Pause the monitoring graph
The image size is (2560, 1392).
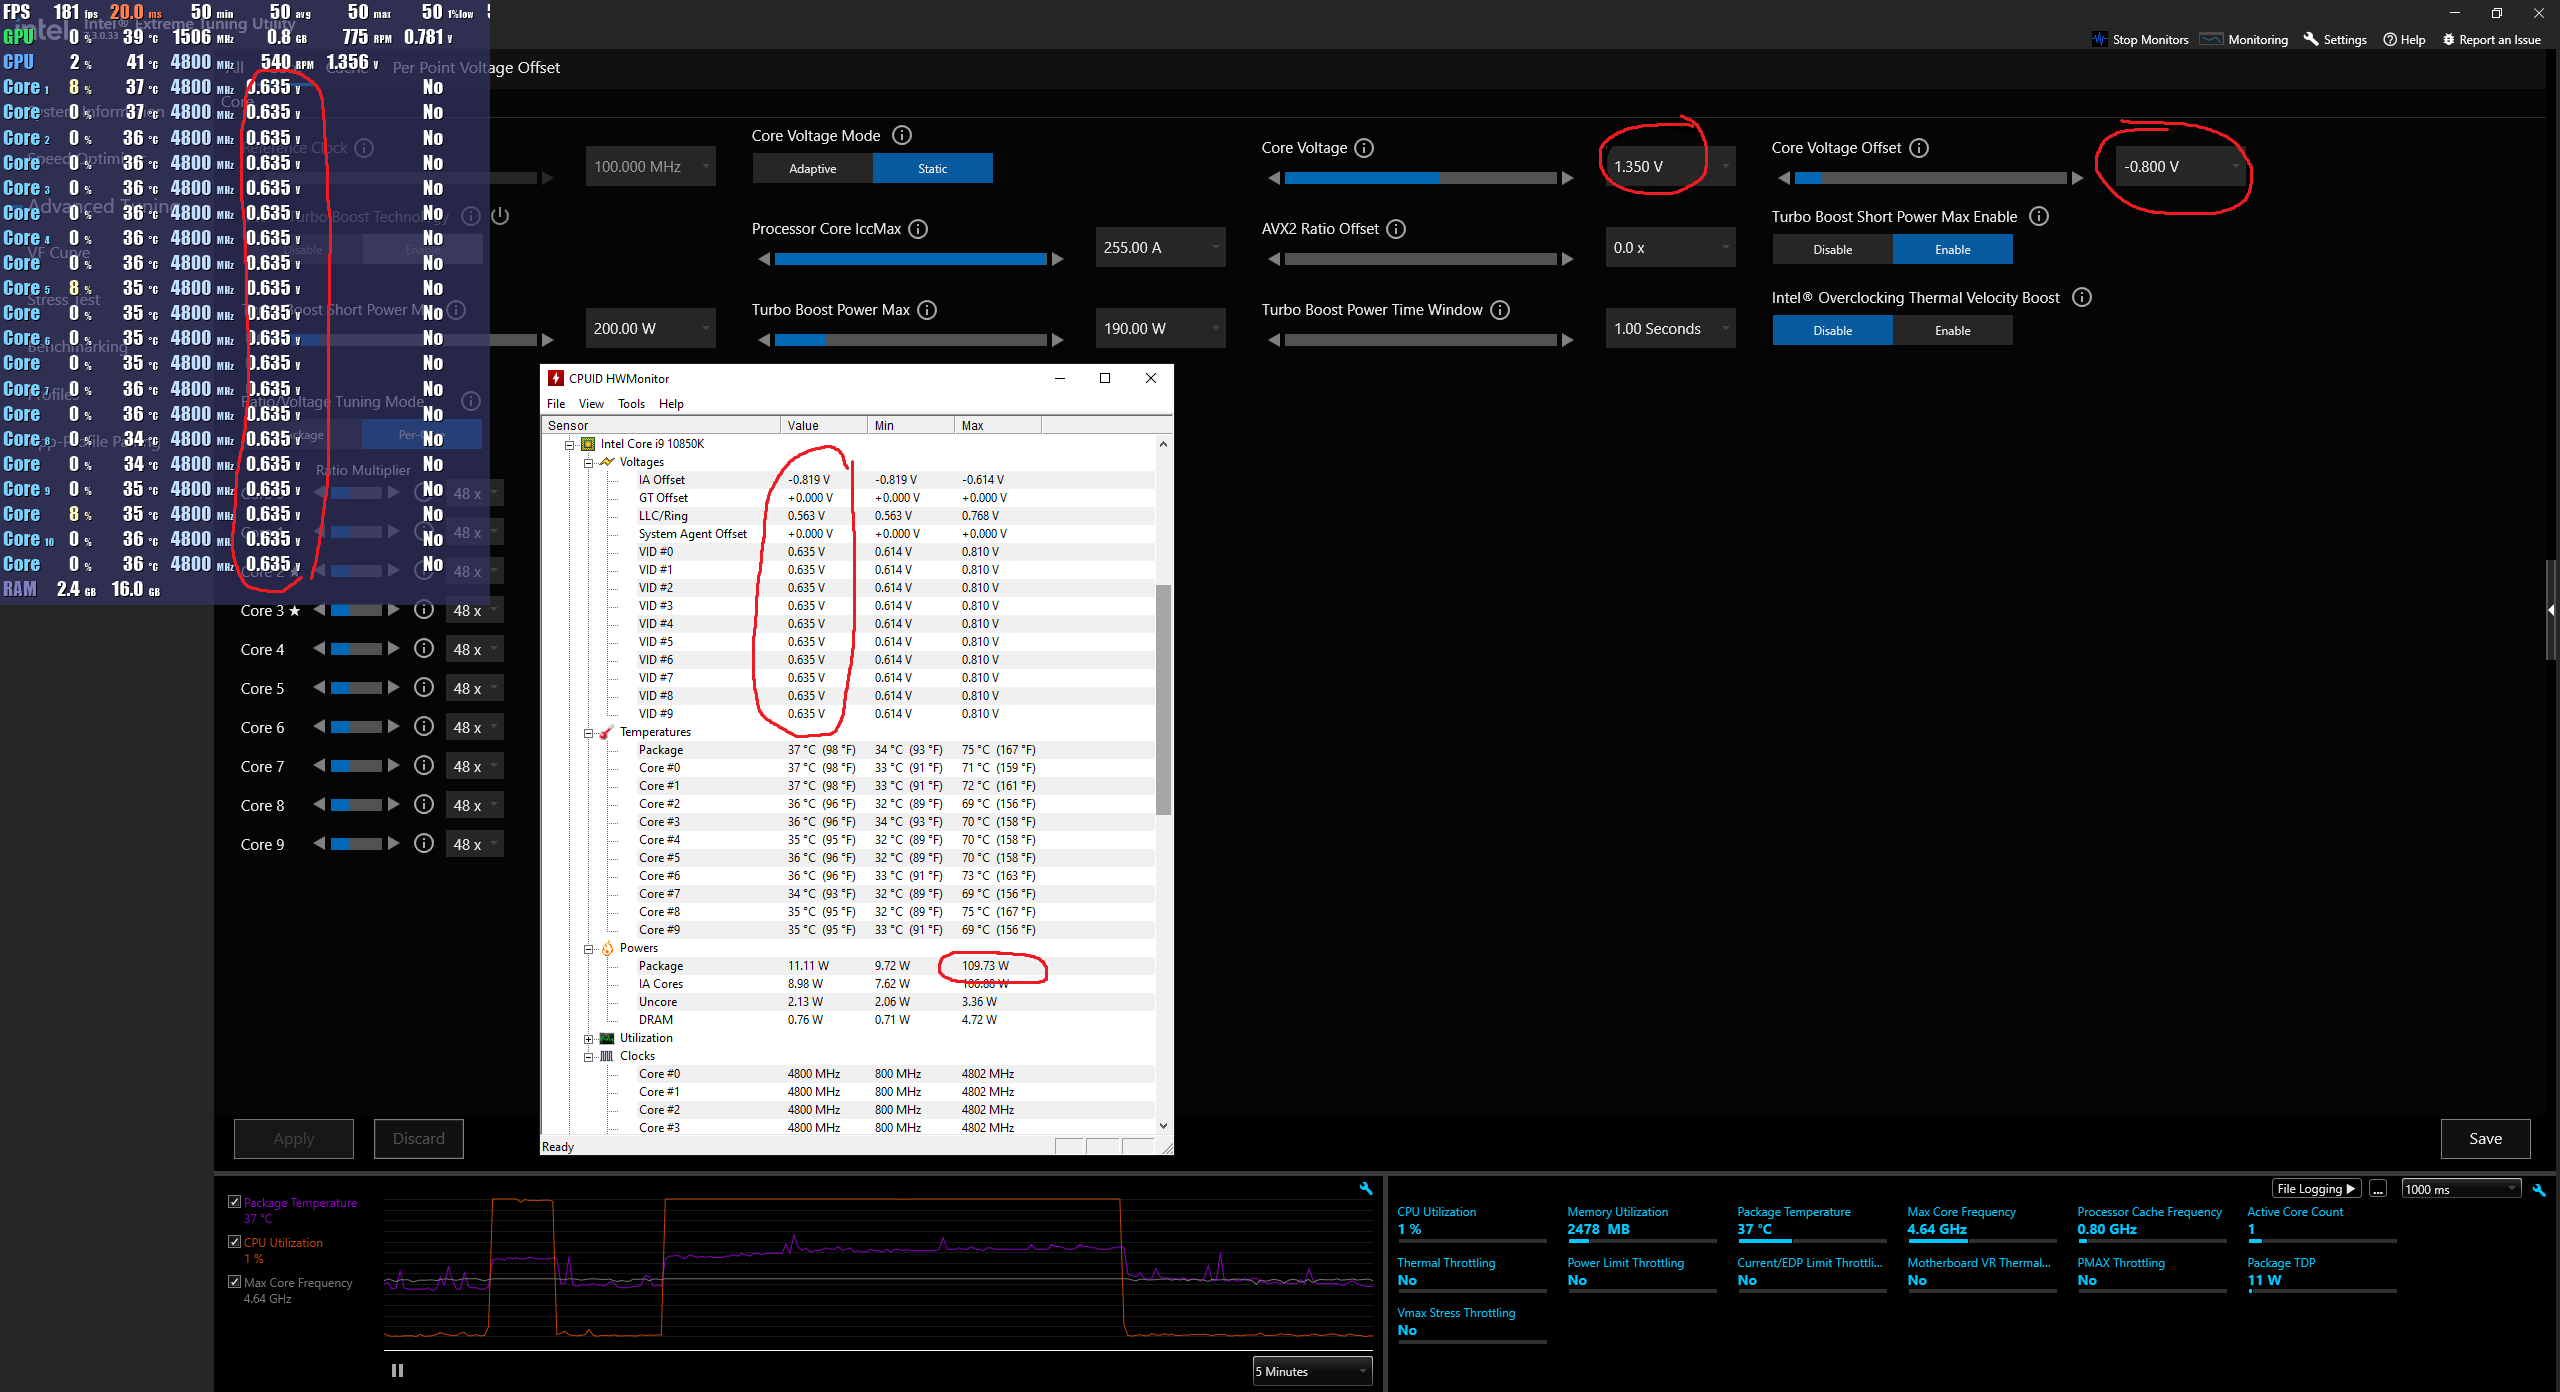click(397, 1370)
